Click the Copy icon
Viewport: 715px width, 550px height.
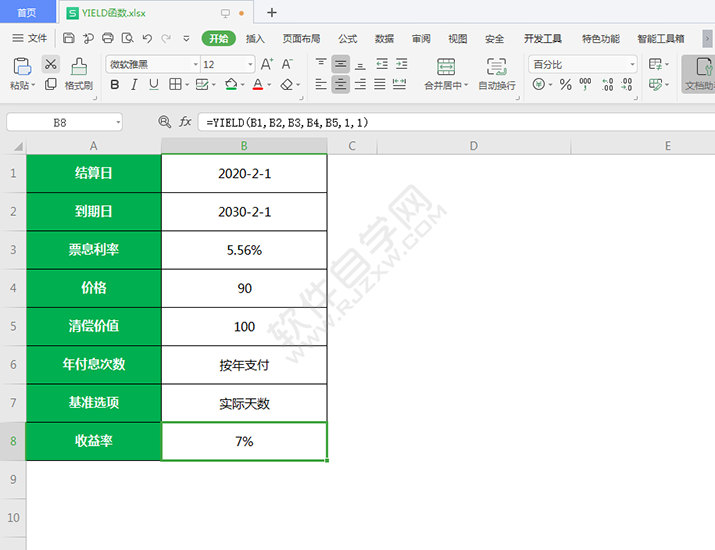(51, 84)
